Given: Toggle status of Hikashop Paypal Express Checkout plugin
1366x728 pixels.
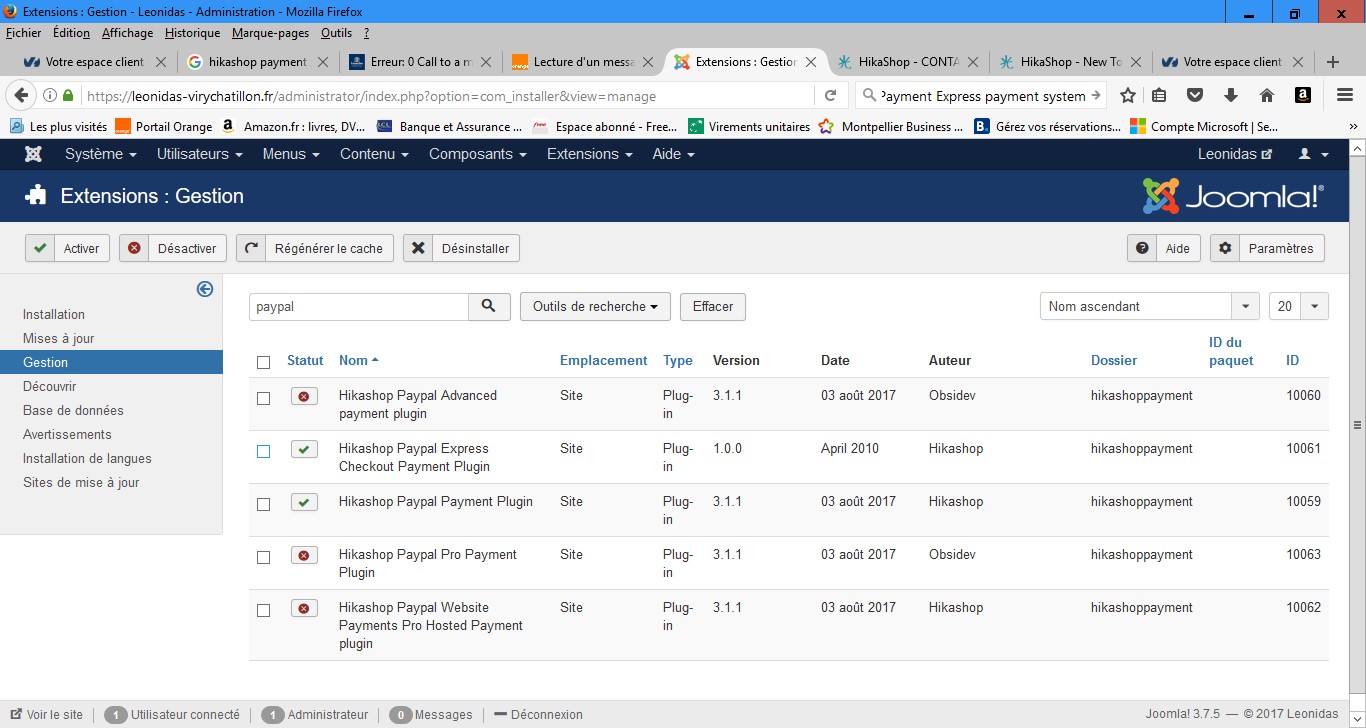Looking at the screenshot, I should (x=304, y=450).
